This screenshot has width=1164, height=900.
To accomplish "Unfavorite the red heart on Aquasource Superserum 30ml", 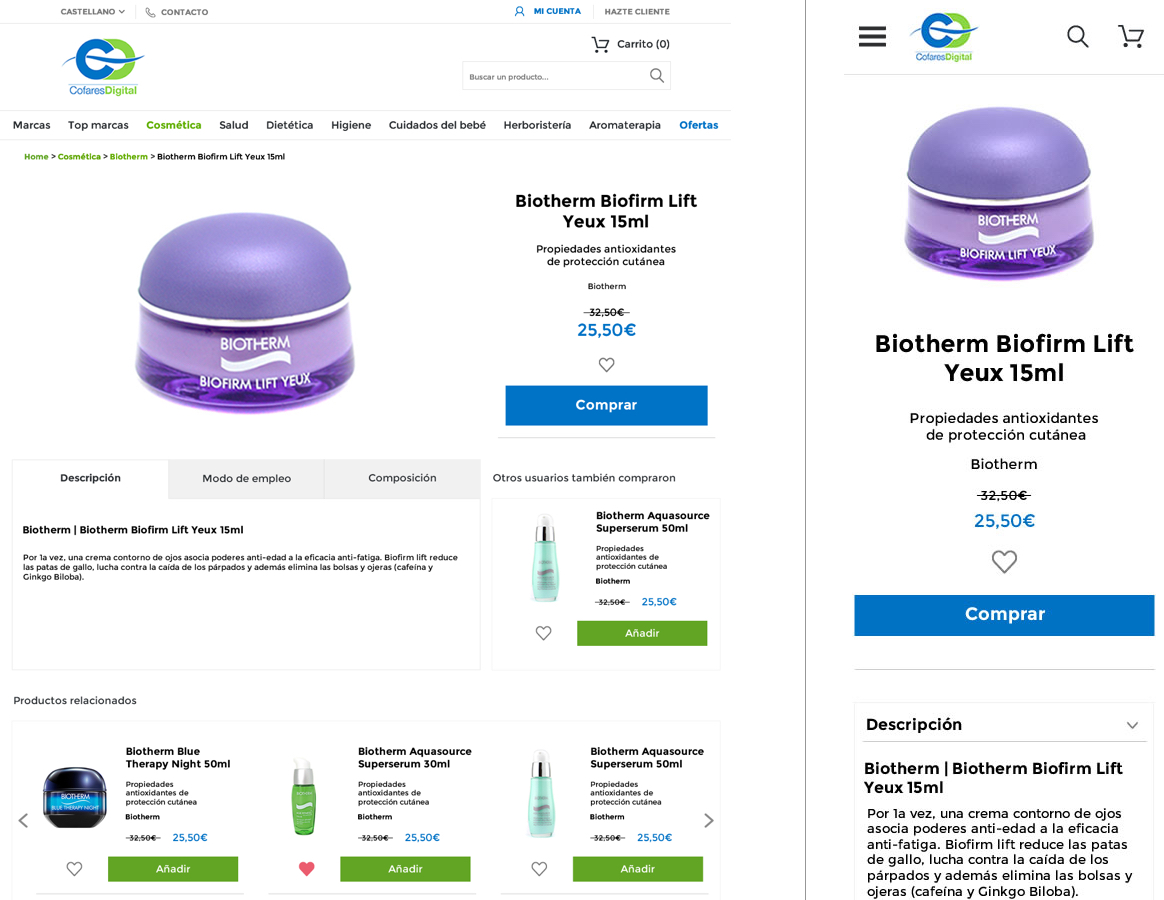I will 306,869.
